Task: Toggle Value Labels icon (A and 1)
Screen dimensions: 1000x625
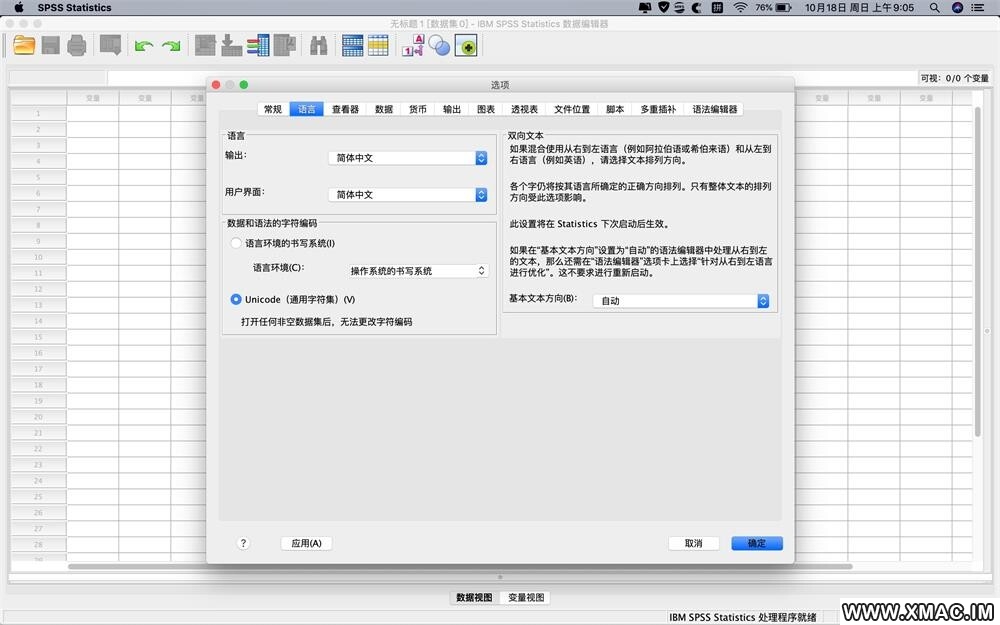Action: coord(412,46)
